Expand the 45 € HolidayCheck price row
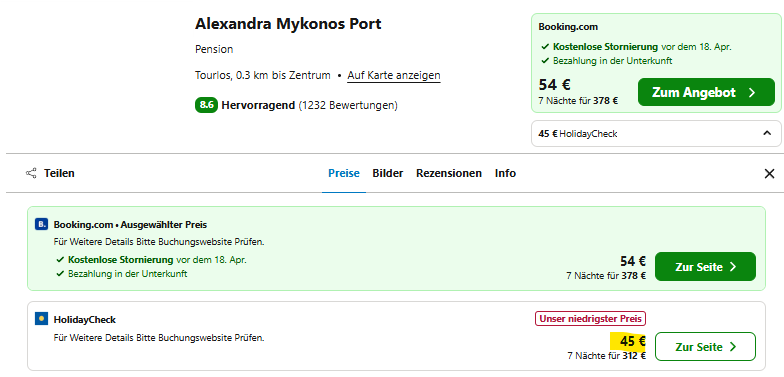This screenshot has height=377, width=784. (656, 134)
